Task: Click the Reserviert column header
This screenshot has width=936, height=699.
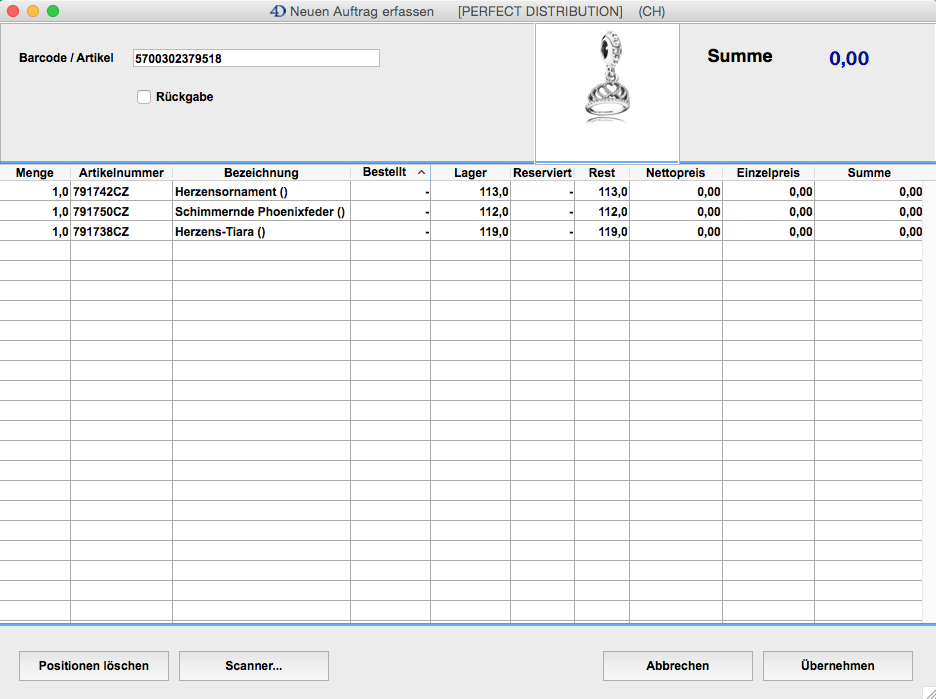Action: pyautogui.click(x=542, y=173)
